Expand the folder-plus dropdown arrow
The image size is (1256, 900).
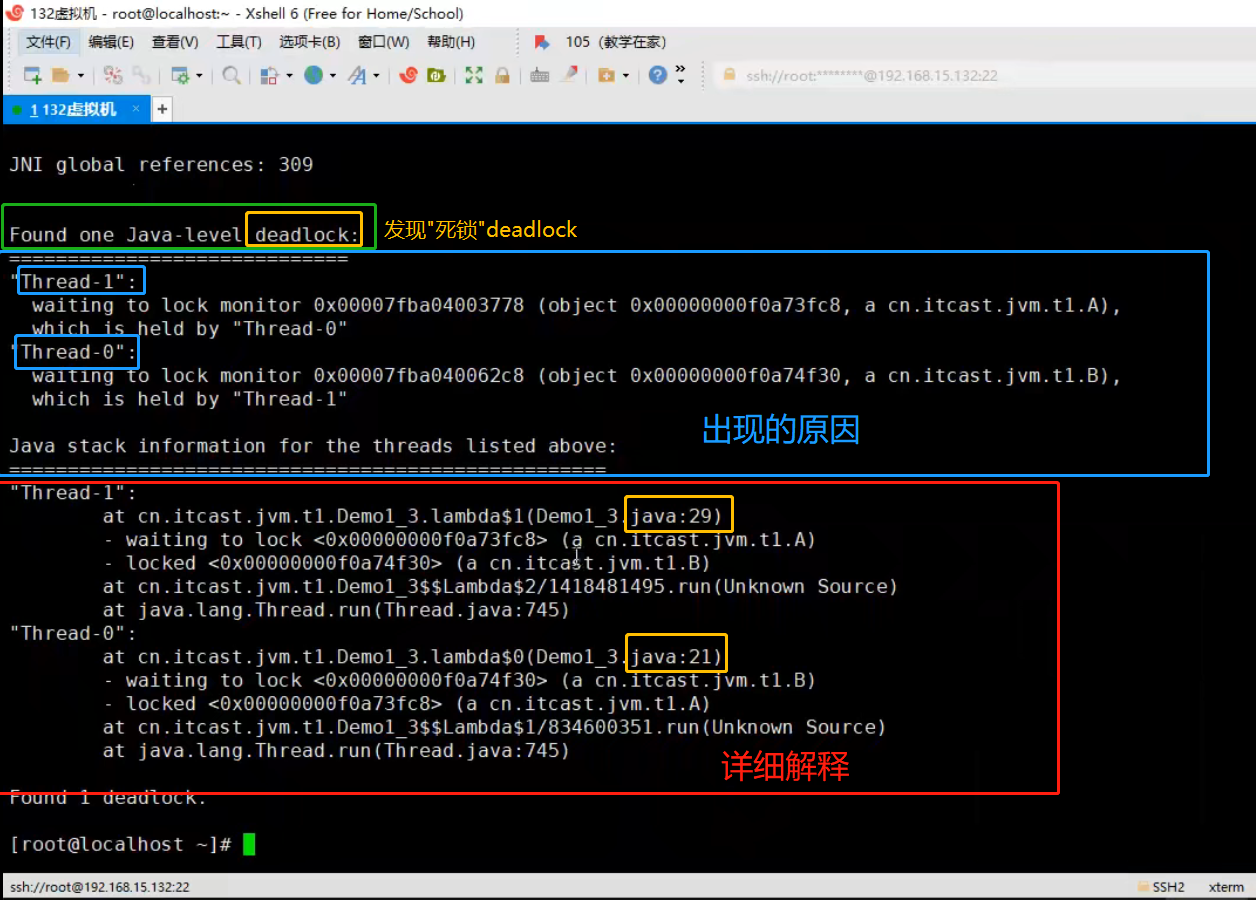pos(626,76)
